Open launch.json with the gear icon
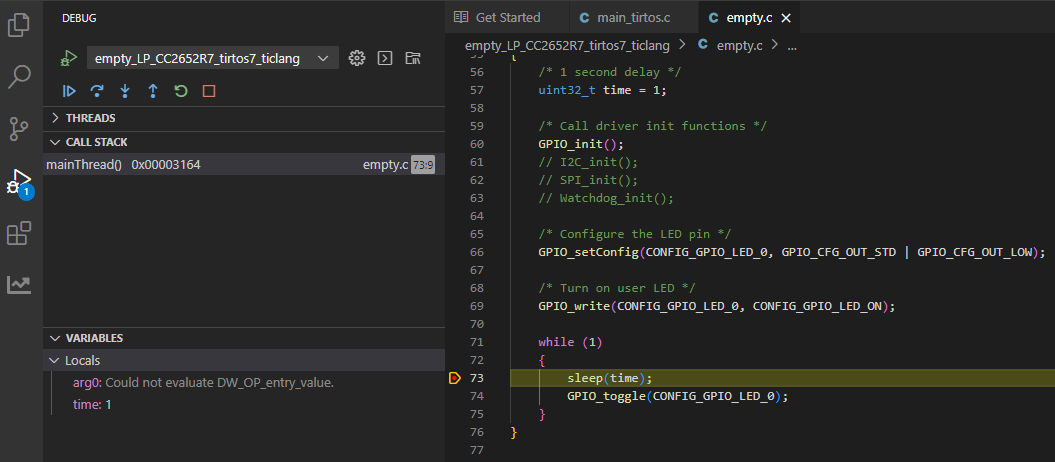The height and width of the screenshot is (462, 1055). pos(356,59)
